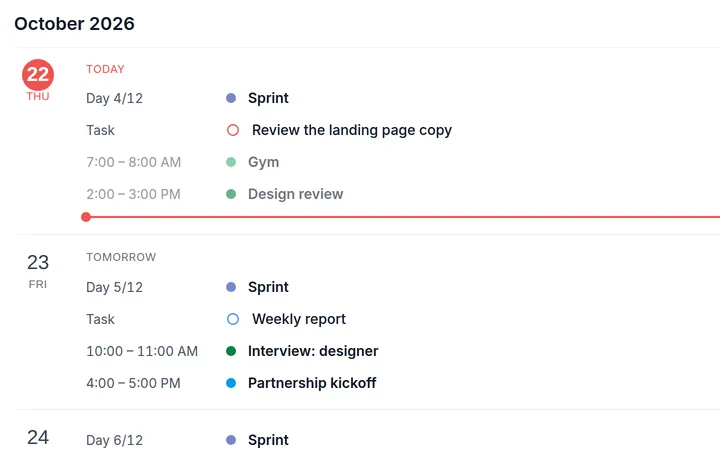Click the THU weekday label
The image size is (720, 450).
pyautogui.click(x=38, y=96)
